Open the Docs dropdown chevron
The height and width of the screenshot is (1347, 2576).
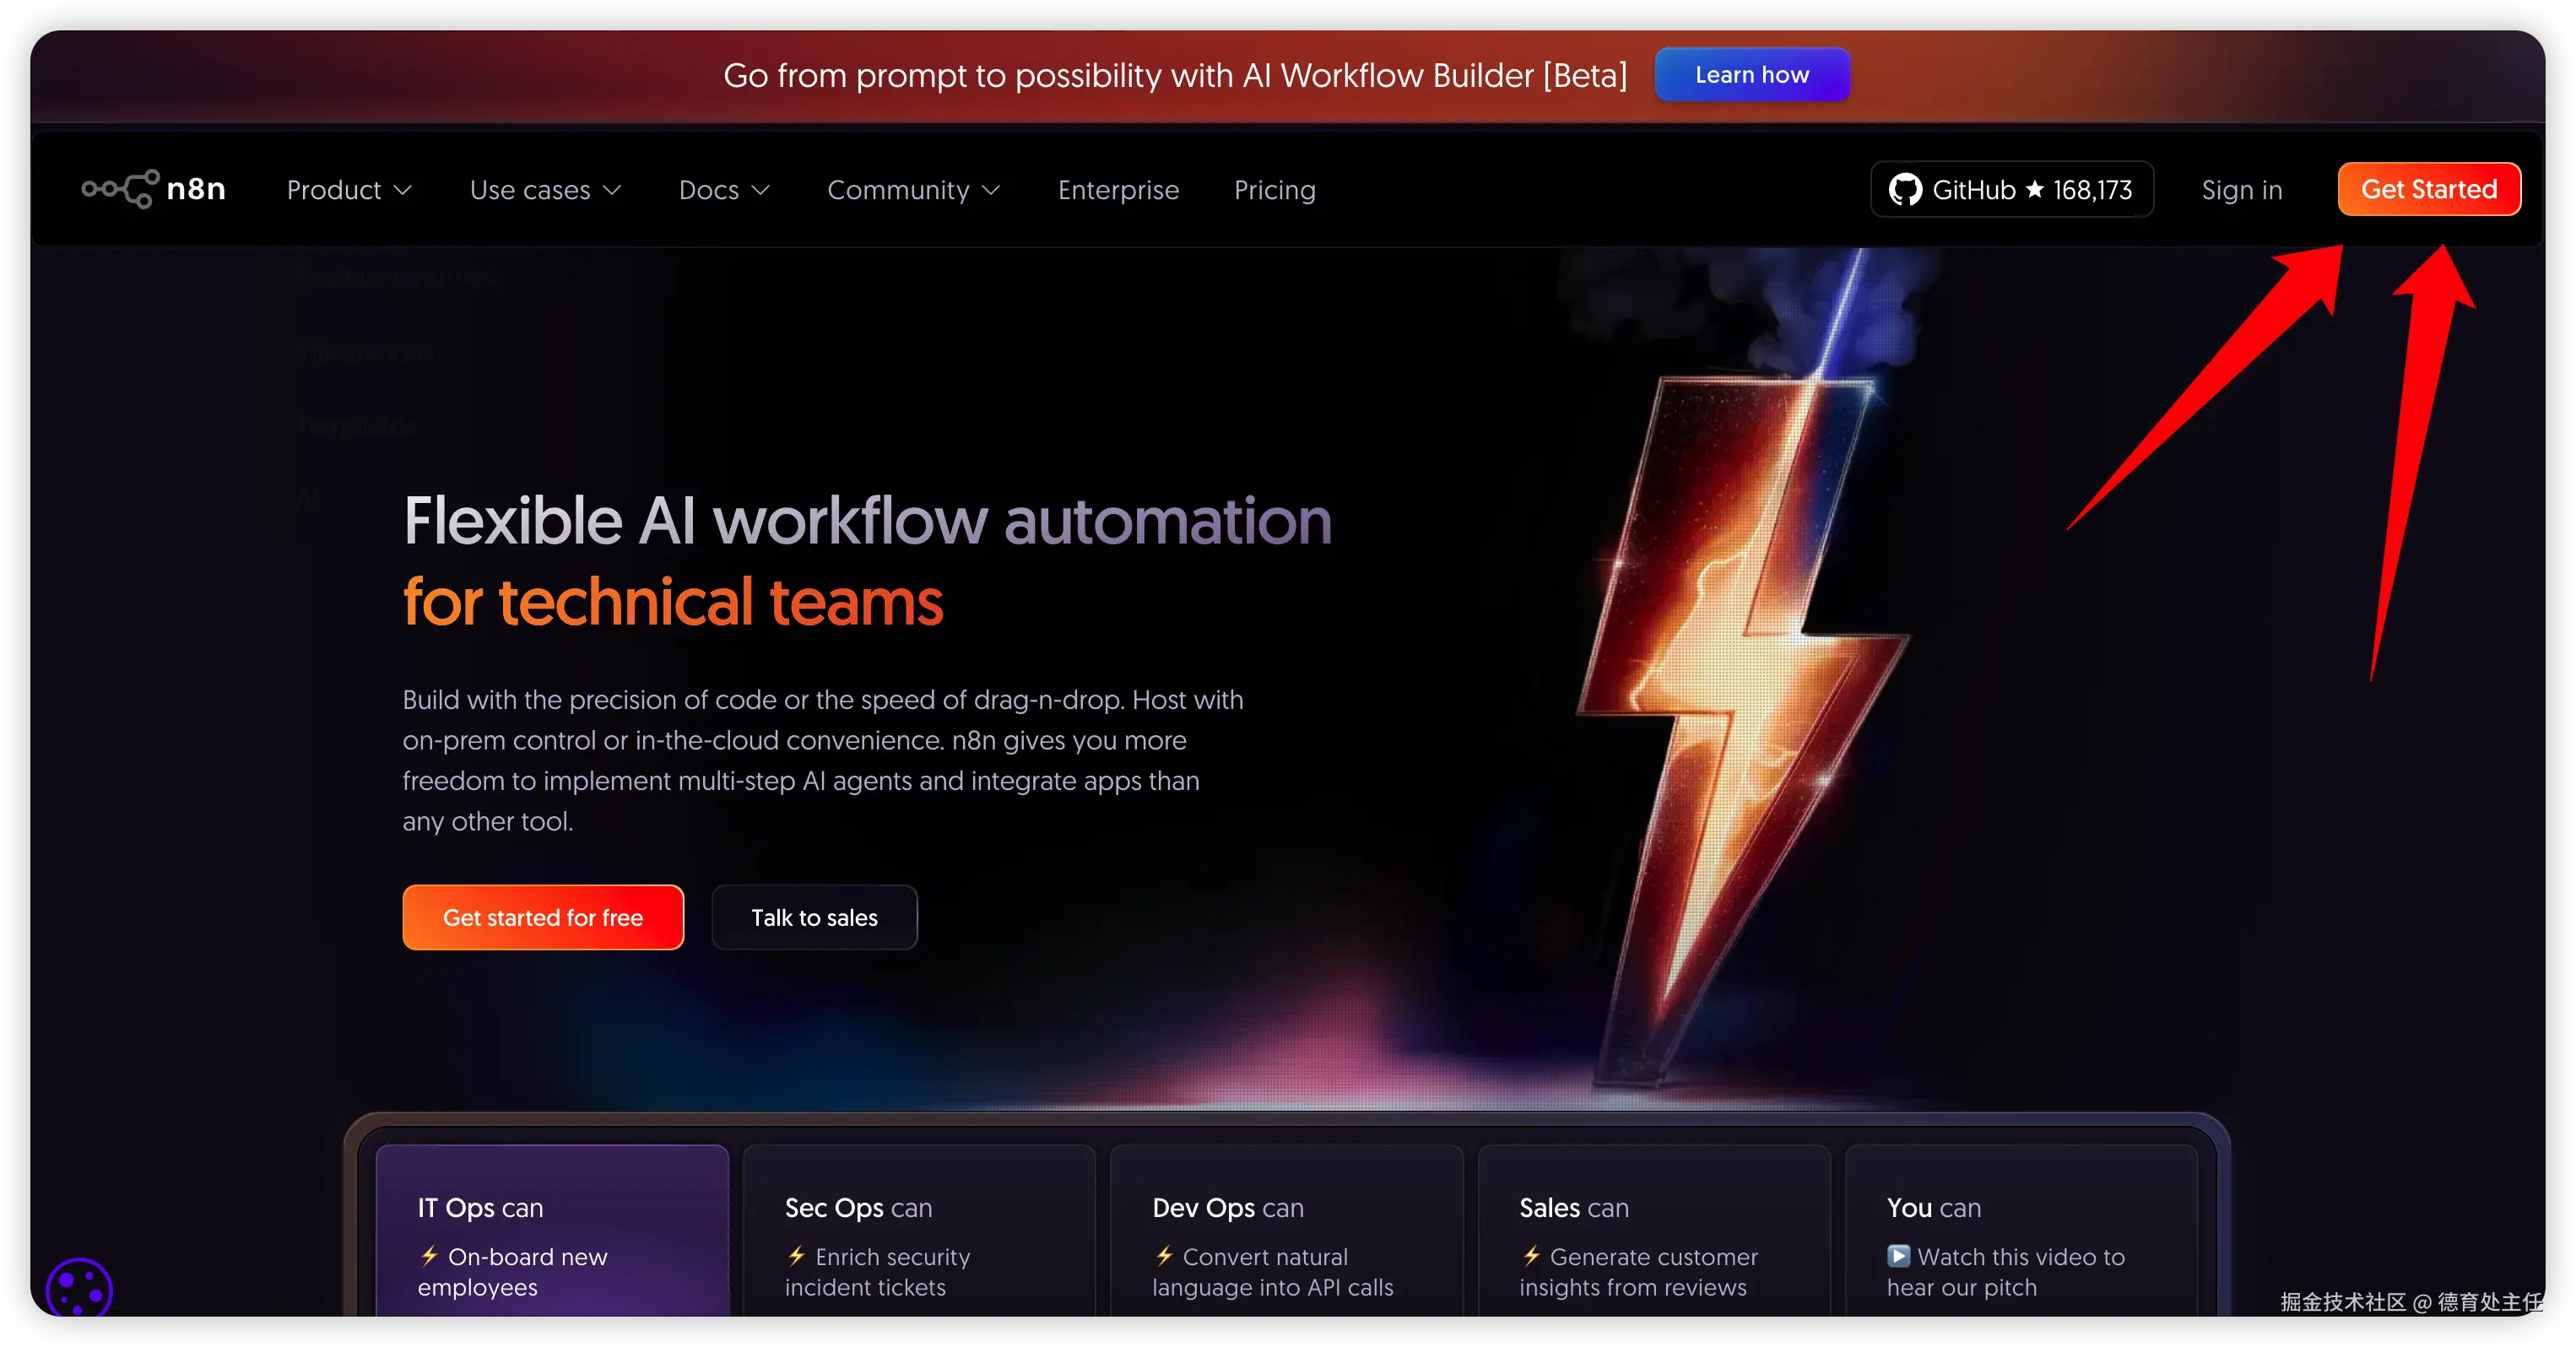(760, 190)
